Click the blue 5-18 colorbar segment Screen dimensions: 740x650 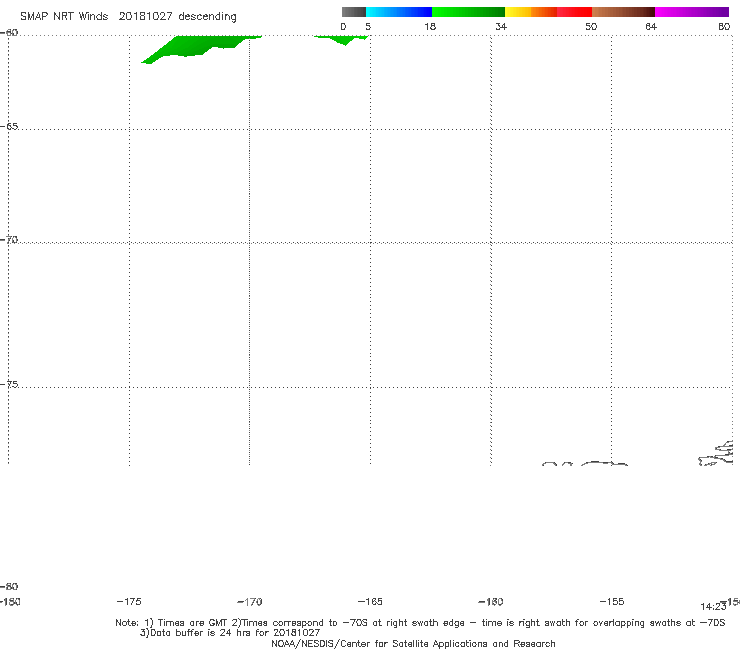click(399, 12)
